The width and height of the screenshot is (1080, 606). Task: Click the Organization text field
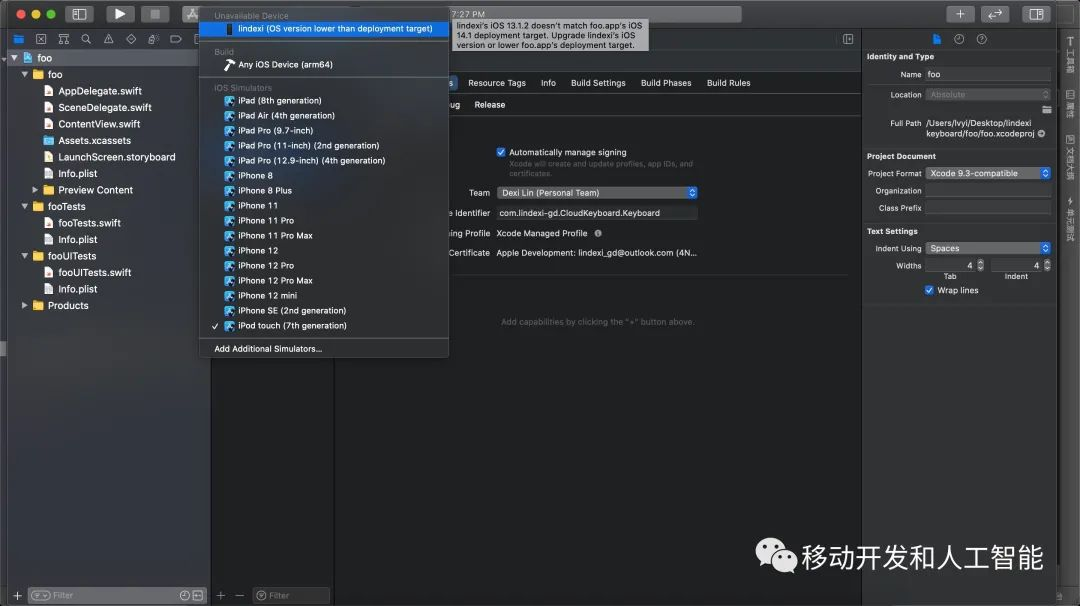988,191
